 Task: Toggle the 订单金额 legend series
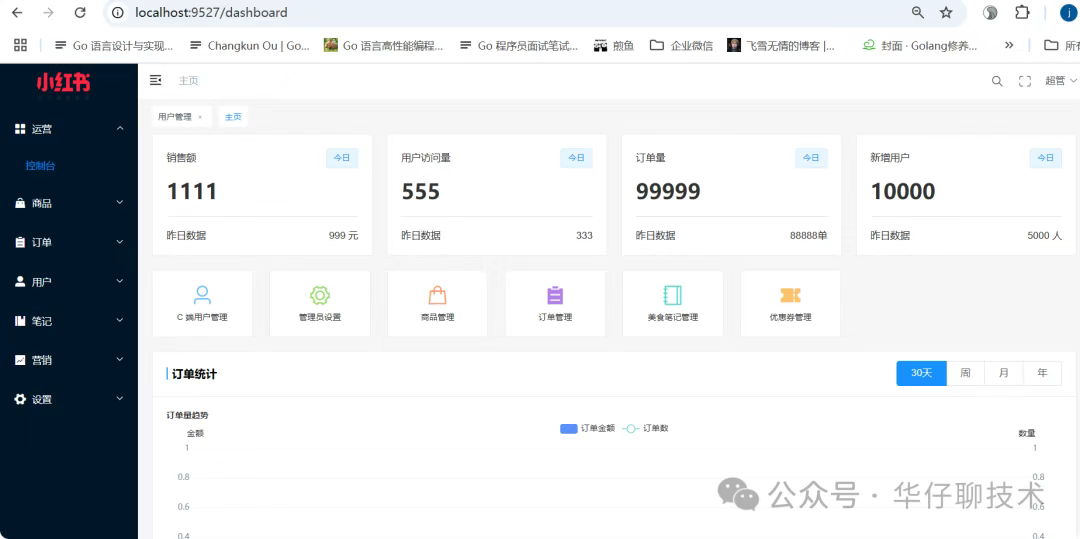[588, 428]
